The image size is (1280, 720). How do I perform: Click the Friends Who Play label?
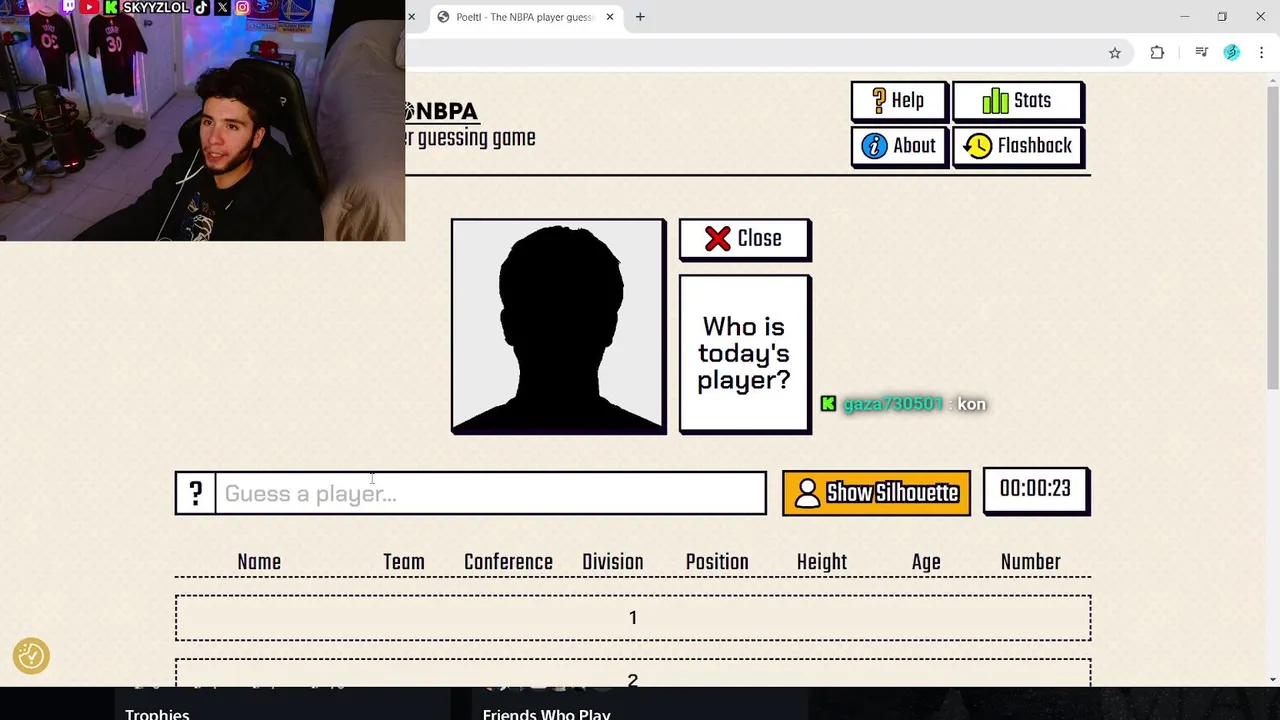pos(546,713)
